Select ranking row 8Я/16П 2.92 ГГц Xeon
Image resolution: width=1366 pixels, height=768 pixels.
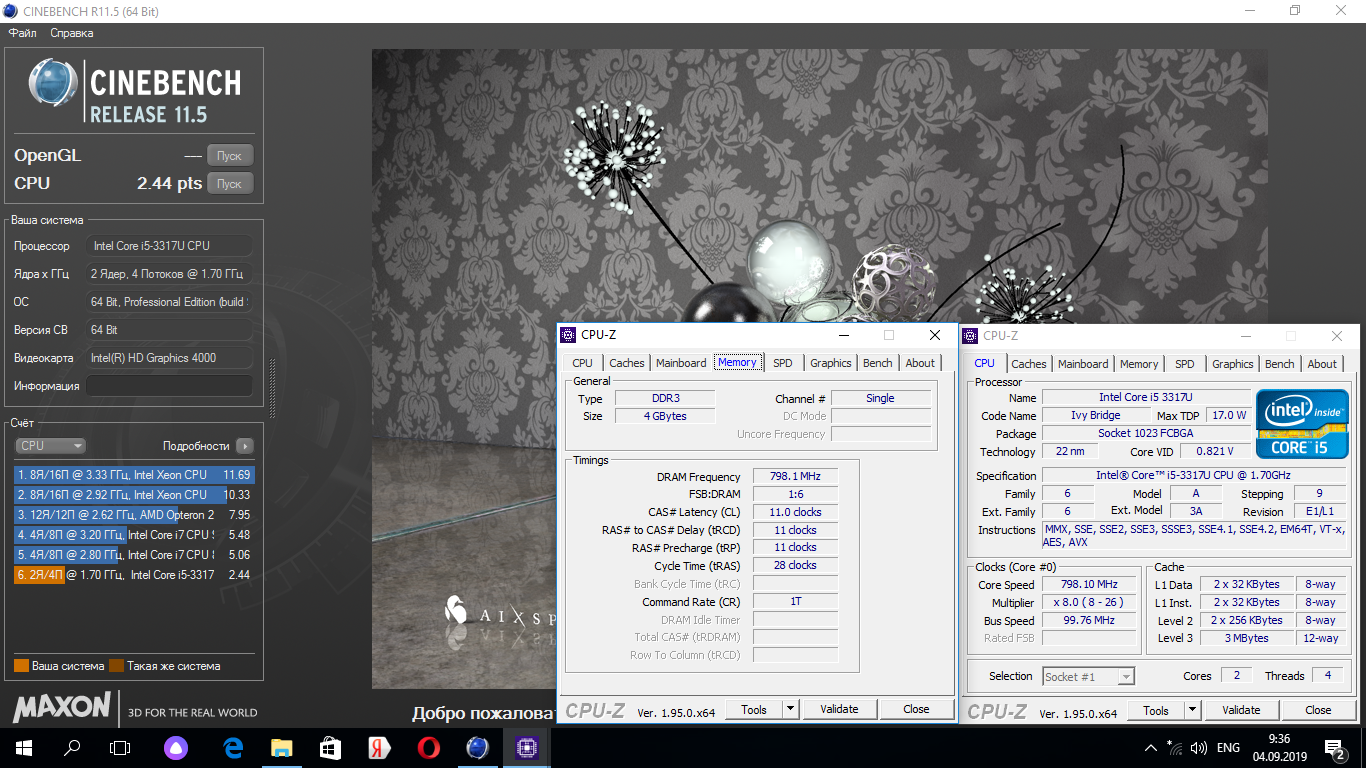(133, 495)
